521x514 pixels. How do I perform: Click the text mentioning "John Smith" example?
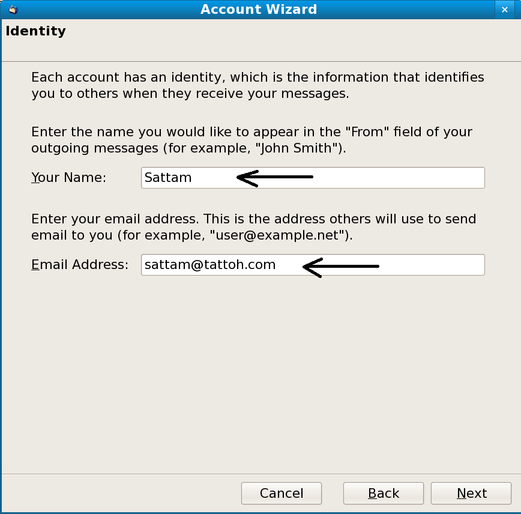(252, 140)
